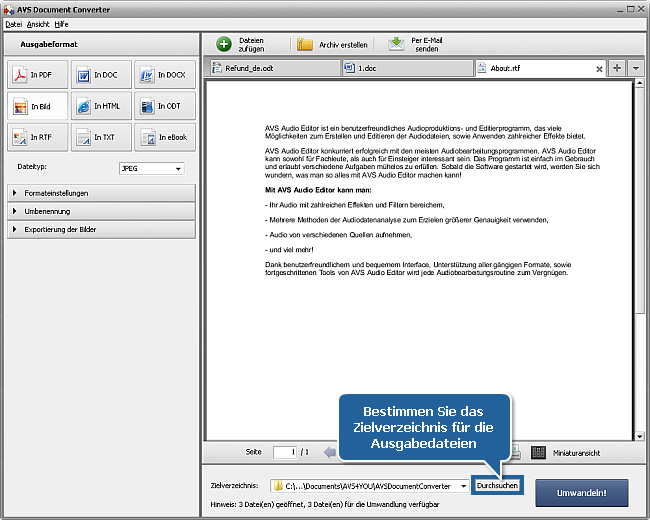Select the In DOC output format

[x=101, y=75]
